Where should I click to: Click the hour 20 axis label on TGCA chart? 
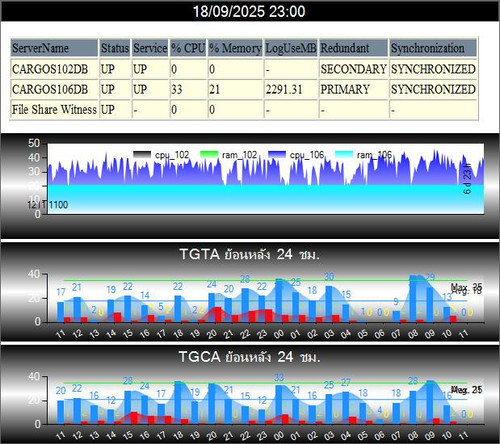pyautogui.click(x=212, y=435)
